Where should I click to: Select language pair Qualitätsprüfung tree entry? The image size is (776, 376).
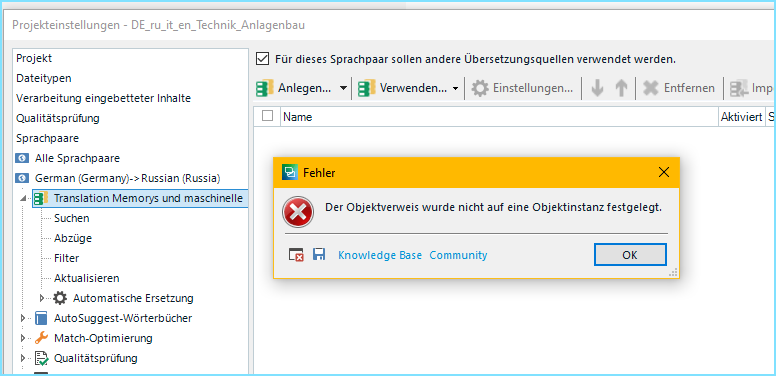tap(96, 358)
